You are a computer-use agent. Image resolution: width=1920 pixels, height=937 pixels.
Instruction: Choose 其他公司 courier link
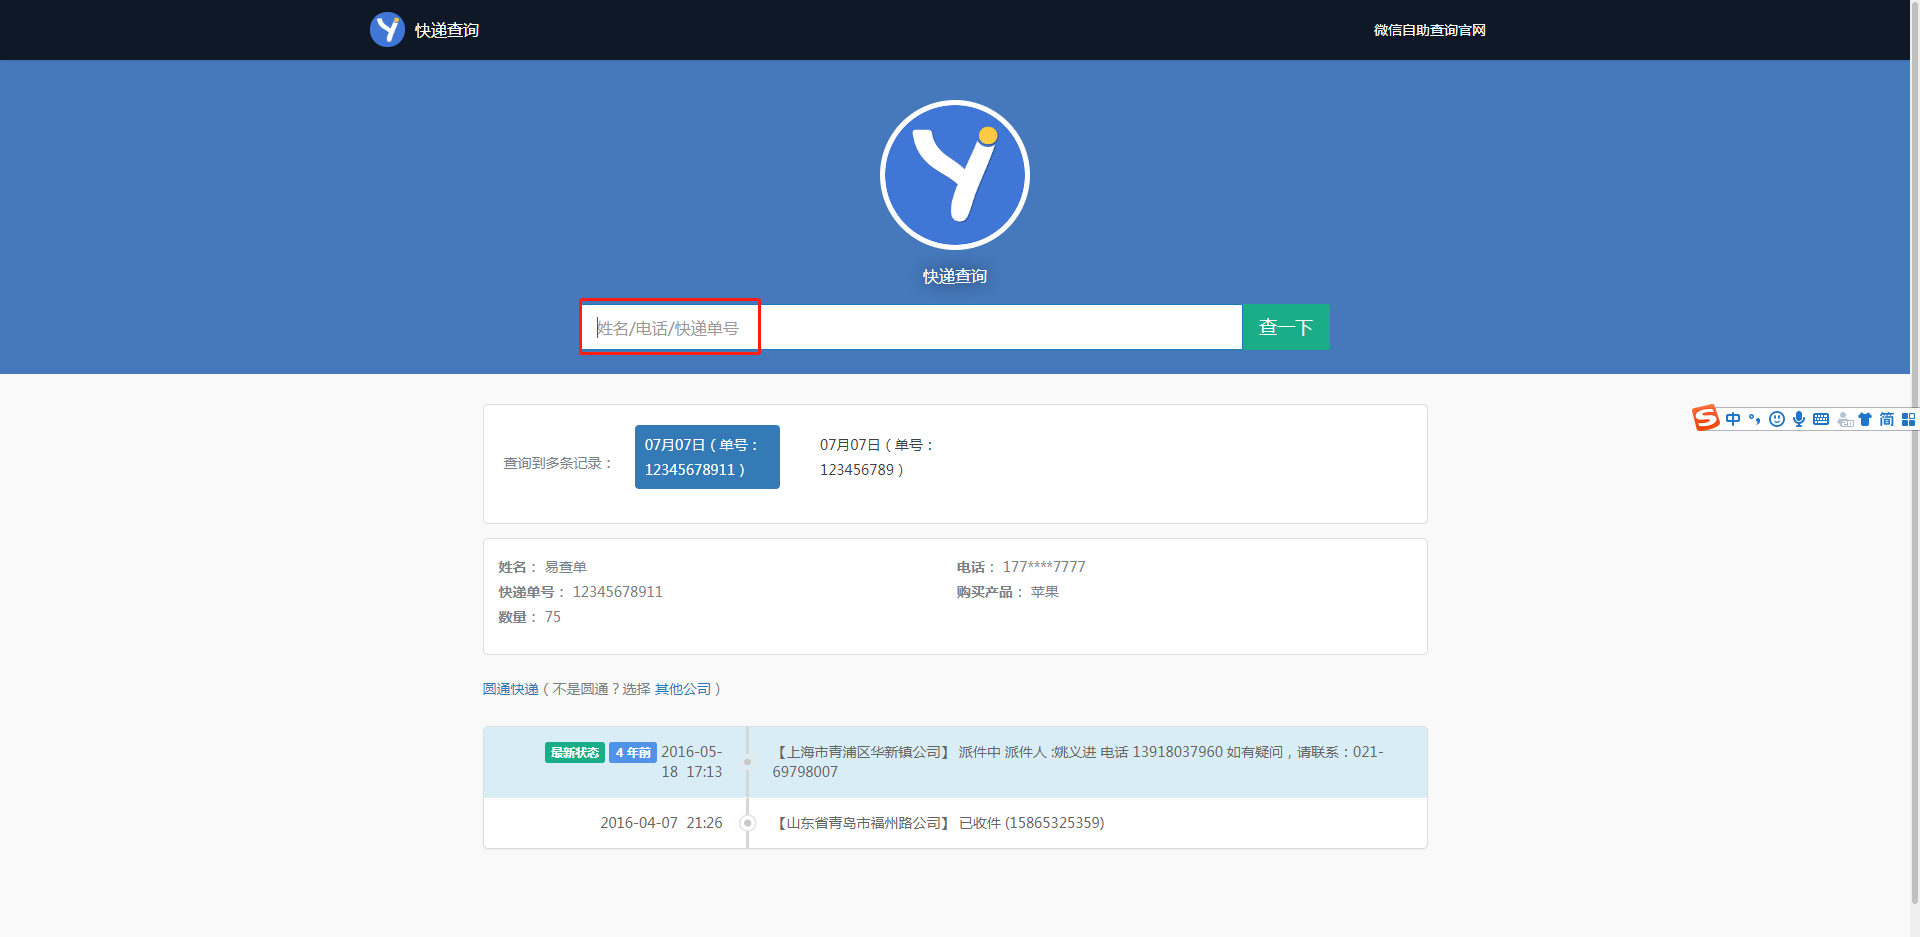coord(683,689)
